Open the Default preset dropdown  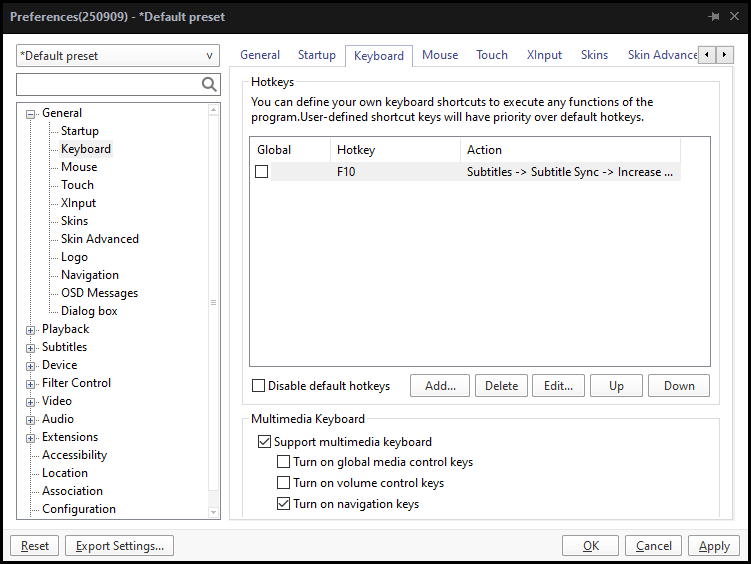coord(118,56)
